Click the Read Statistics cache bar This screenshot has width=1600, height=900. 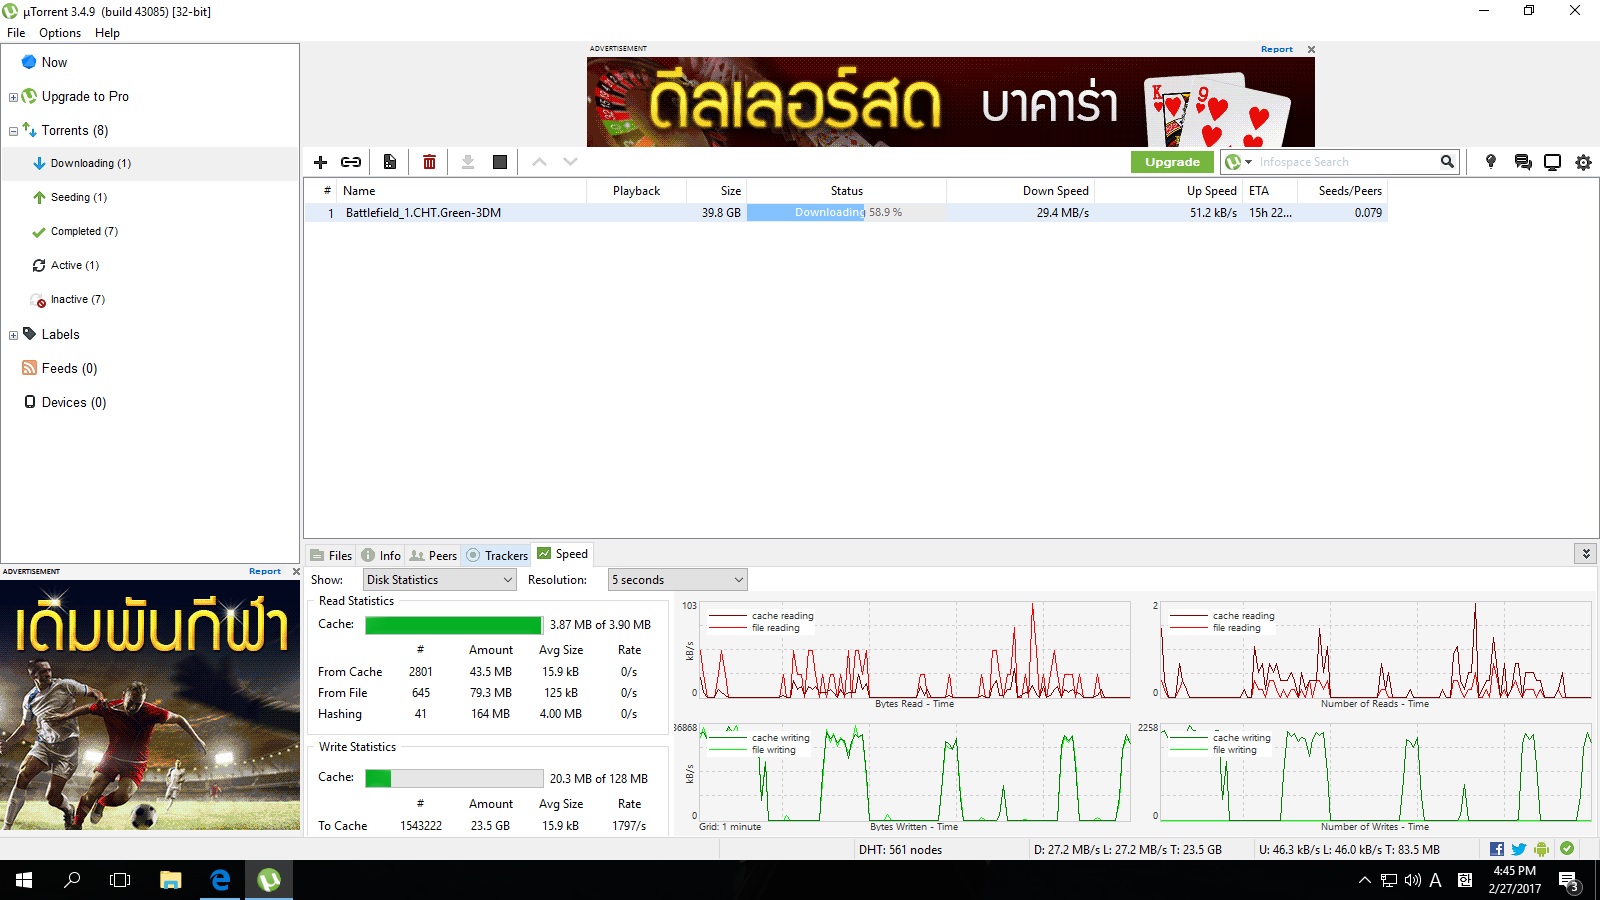click(454, 625)
